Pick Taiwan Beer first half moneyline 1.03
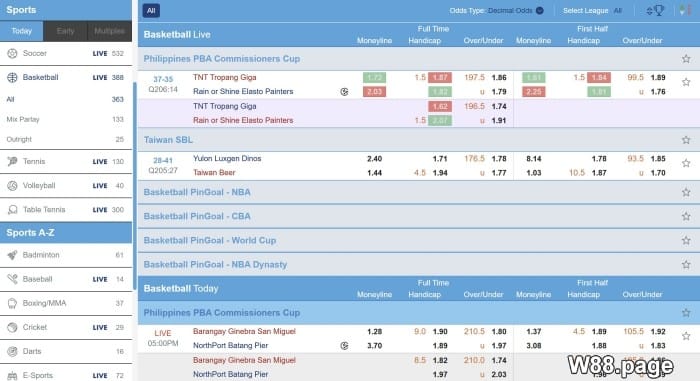700x381 pixels. coord(533,173)
